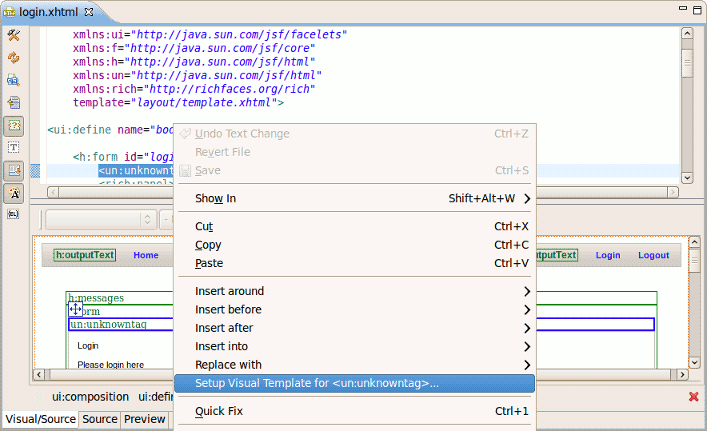The height and width of the screenshot is (431, 707).
Task: Click the source editor vertical scrollbar
Action: tap(687, 100)
